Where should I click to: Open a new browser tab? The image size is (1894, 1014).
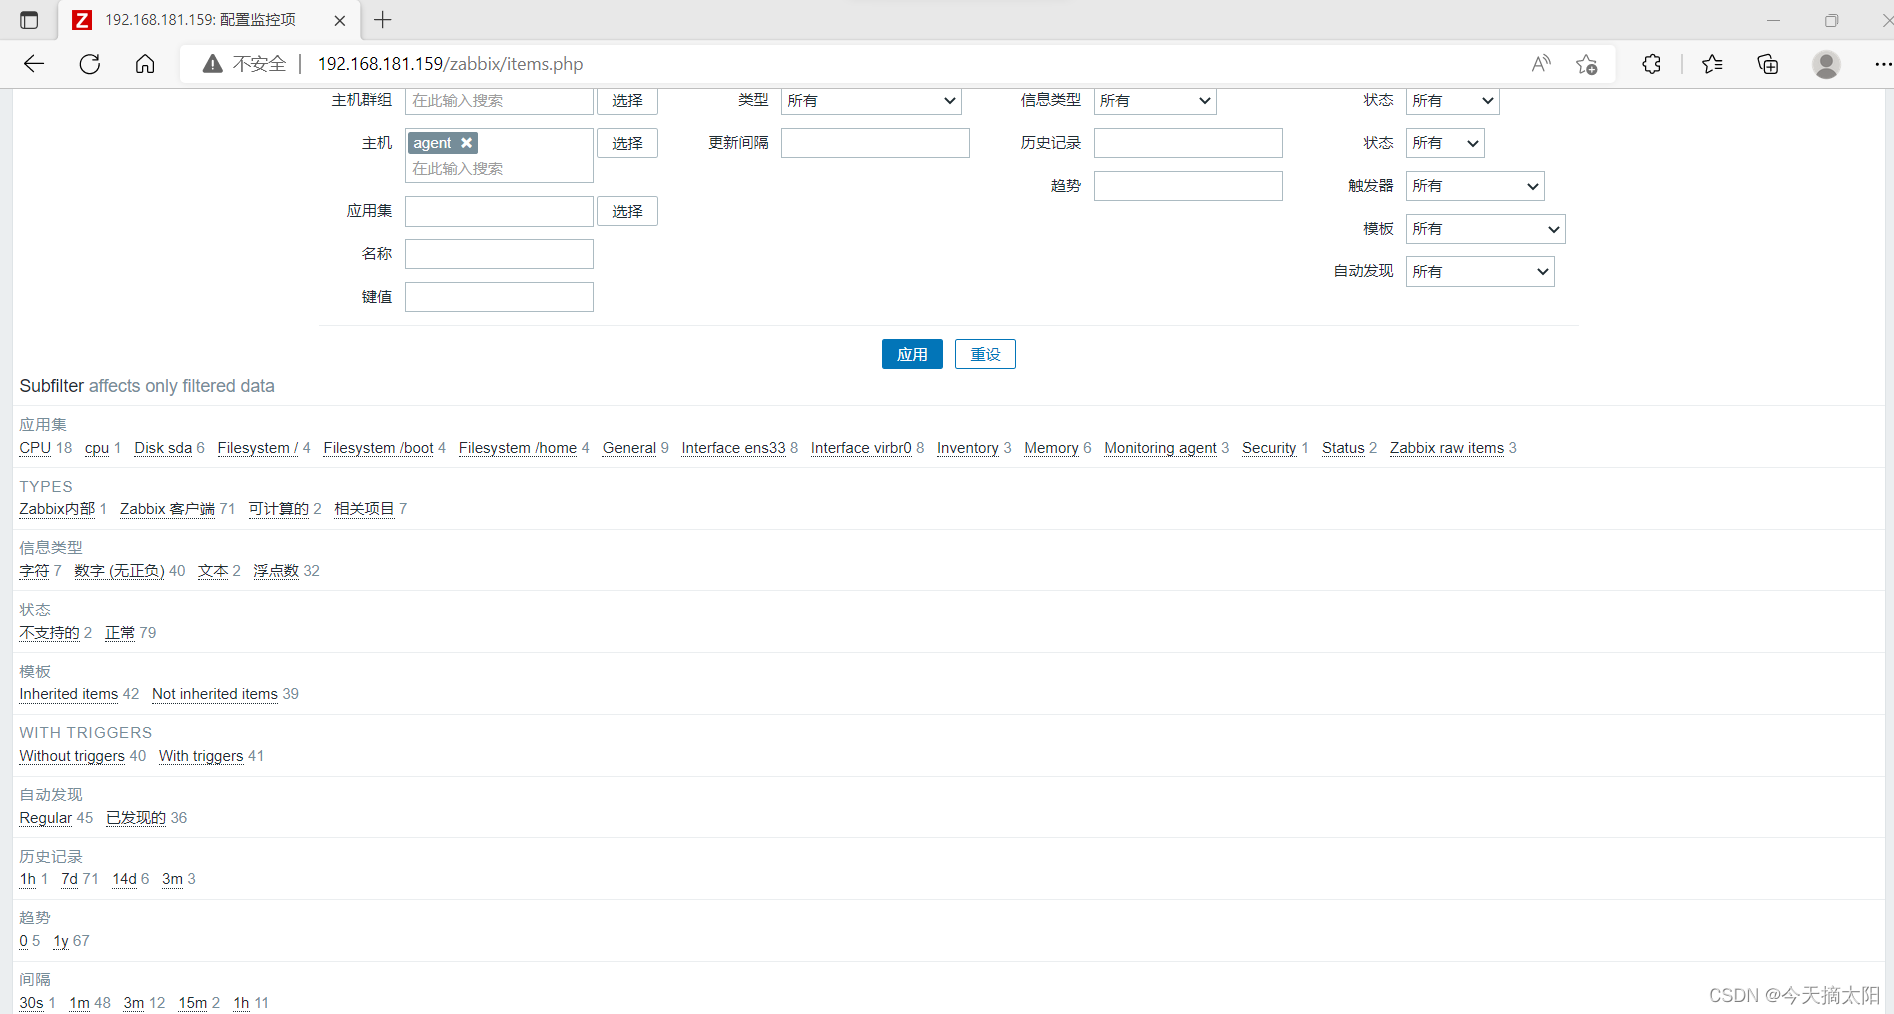click(382, 20)
